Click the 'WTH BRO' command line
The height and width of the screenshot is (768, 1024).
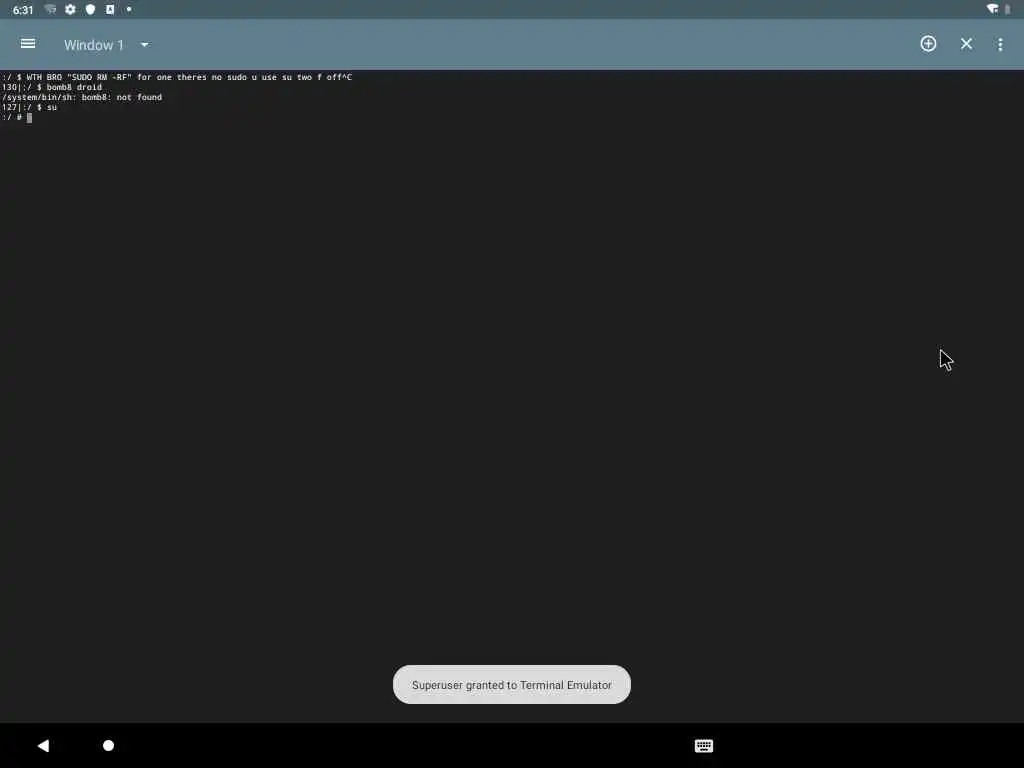tap(177, 77)
